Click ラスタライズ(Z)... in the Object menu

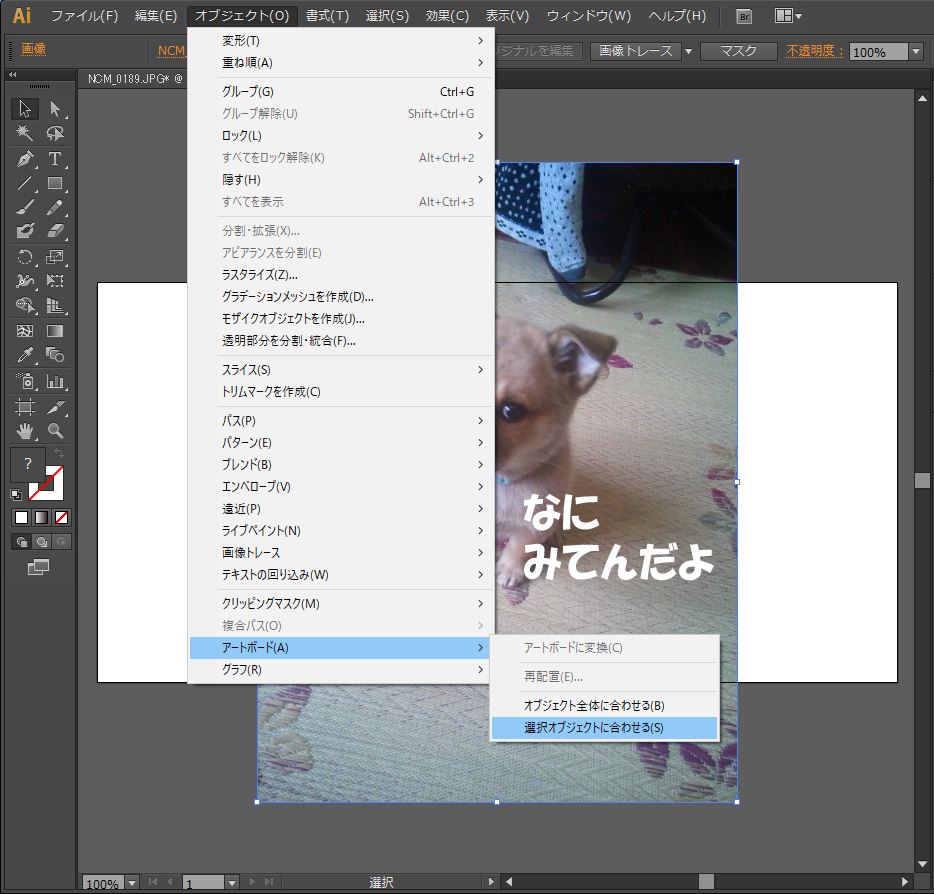(x=260, y=274)
